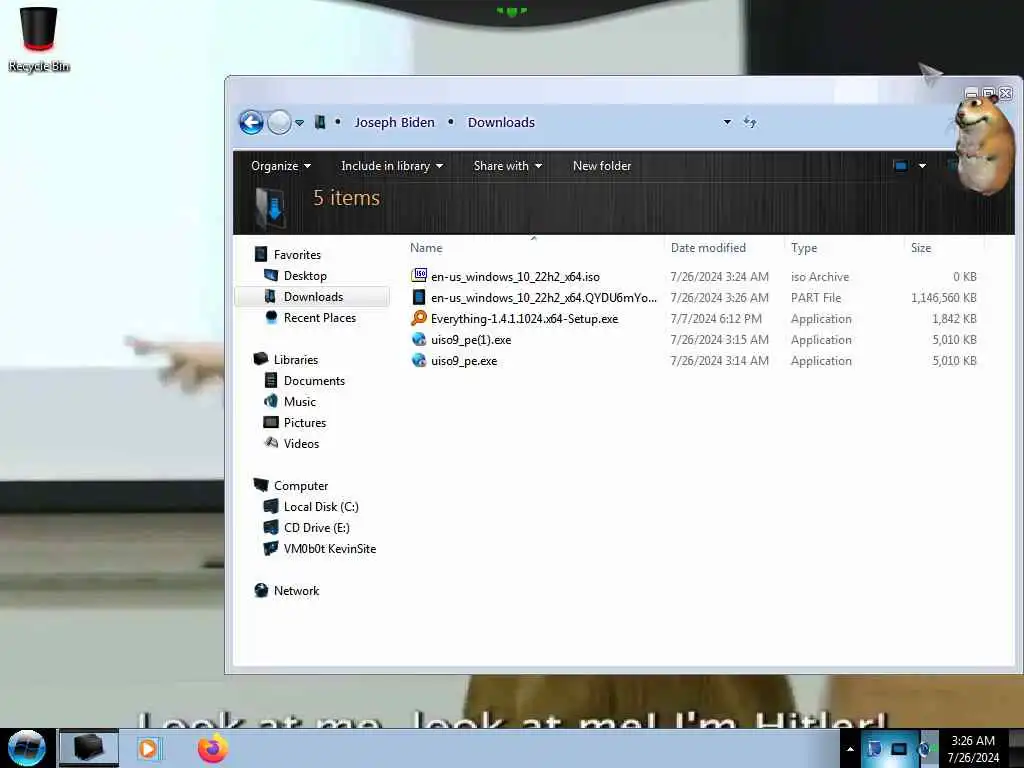Viewport: 1024px width, 768px height.
Task: Open the view options dropdown arrow
Action: pos(922,166)
